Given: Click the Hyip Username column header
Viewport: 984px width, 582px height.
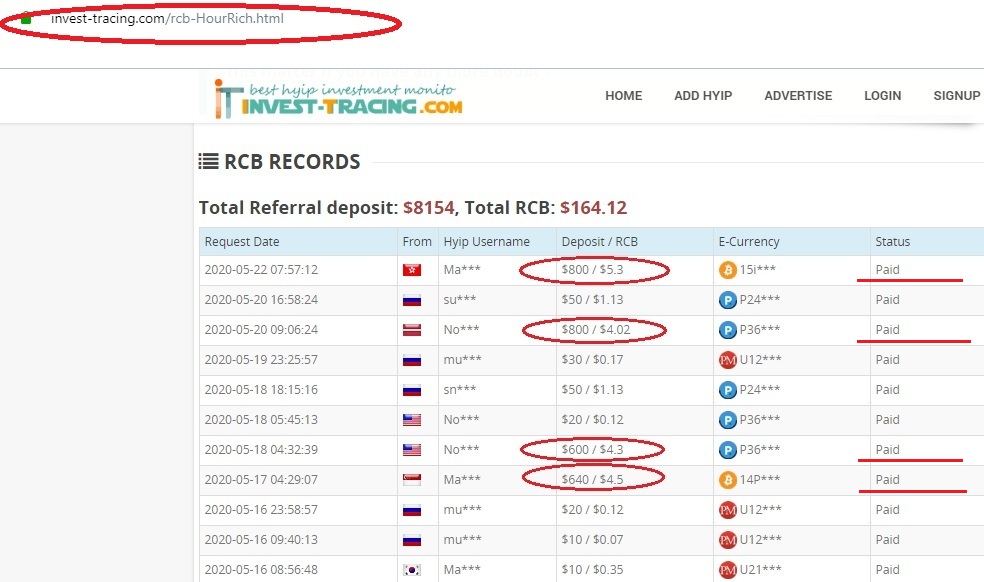Looking at the screenshot, I should [x=486, y=242].
